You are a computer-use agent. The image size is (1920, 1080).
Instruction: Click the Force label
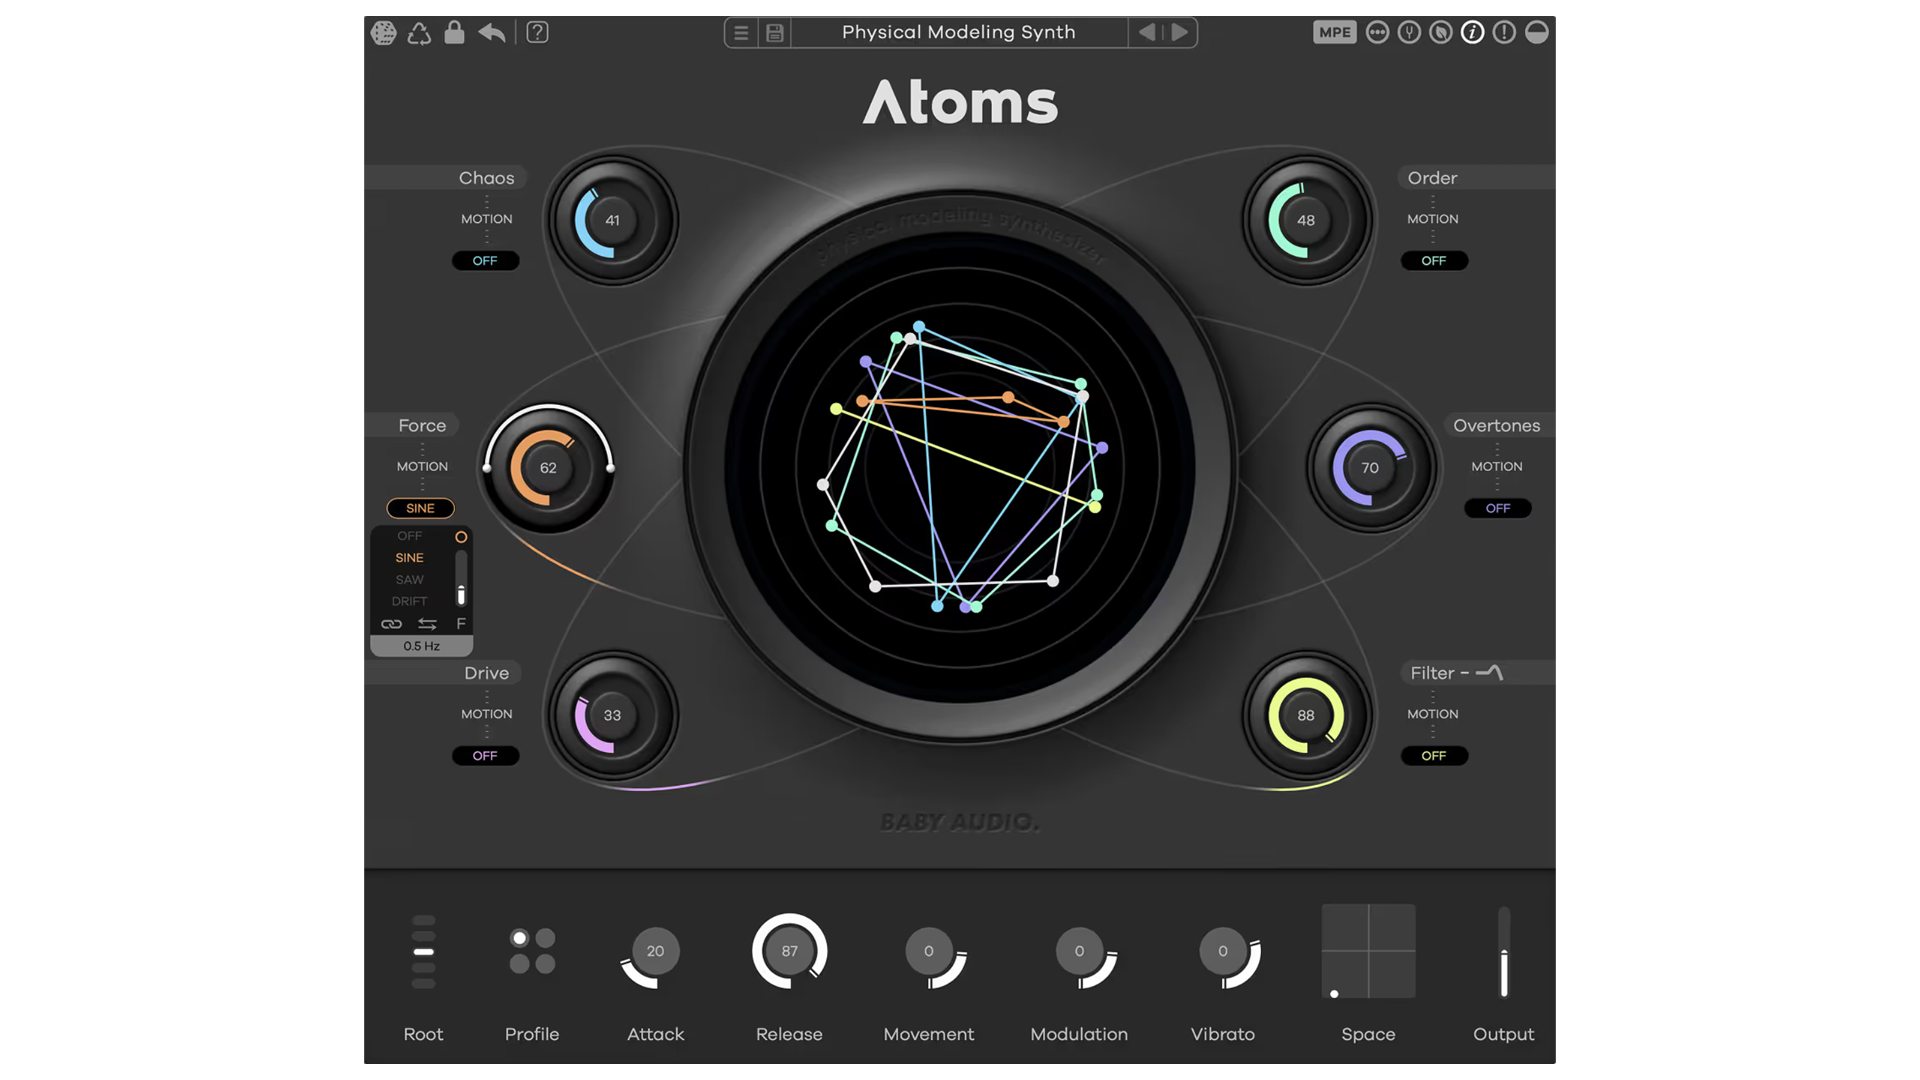coord(422,426)
